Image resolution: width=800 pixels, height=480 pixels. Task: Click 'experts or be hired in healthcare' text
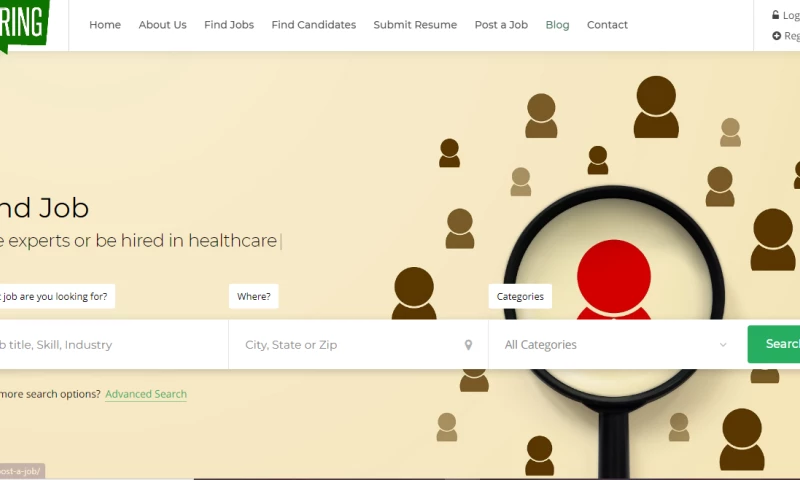click(142, 240)
